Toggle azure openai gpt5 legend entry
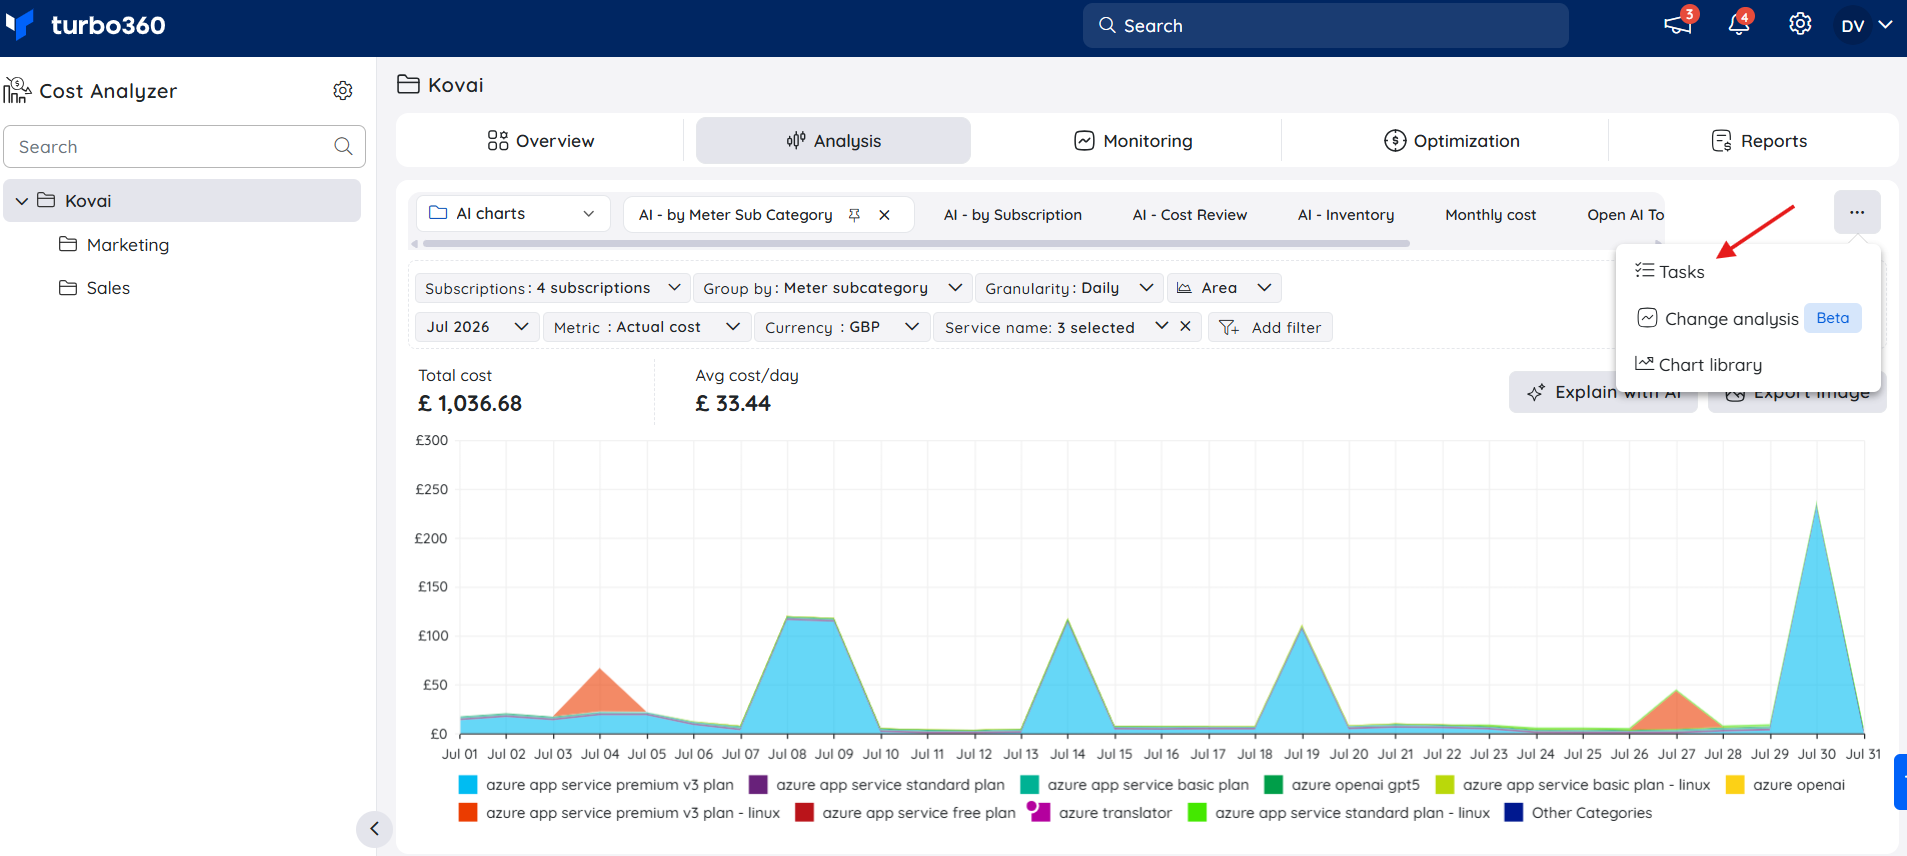Image resolution: width=1907 pixels, height=856 pixels. [x=1342, y=785]
